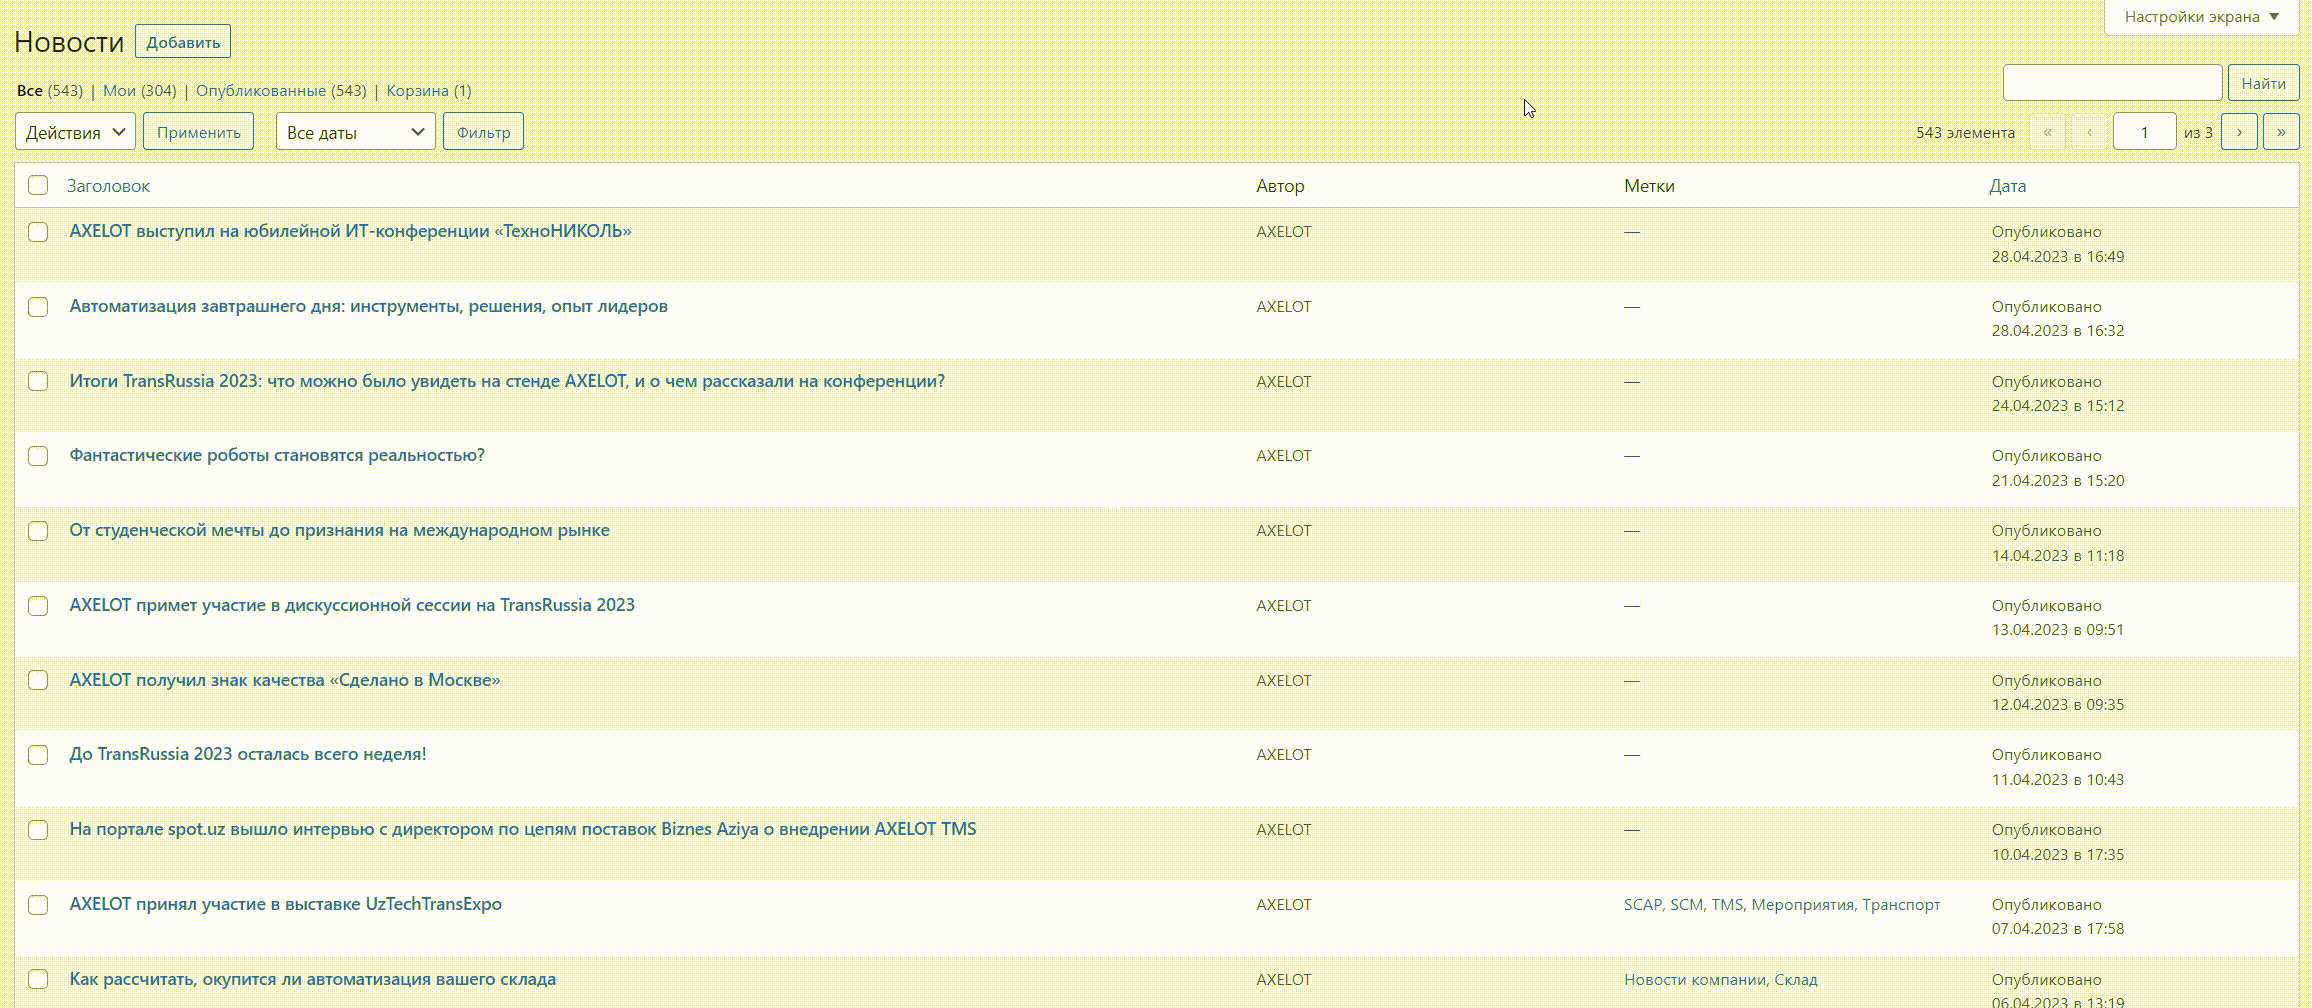Show Опубликованные (543) posts filter
This screenshot has width=2312, height=1008.
pos(281,90)
